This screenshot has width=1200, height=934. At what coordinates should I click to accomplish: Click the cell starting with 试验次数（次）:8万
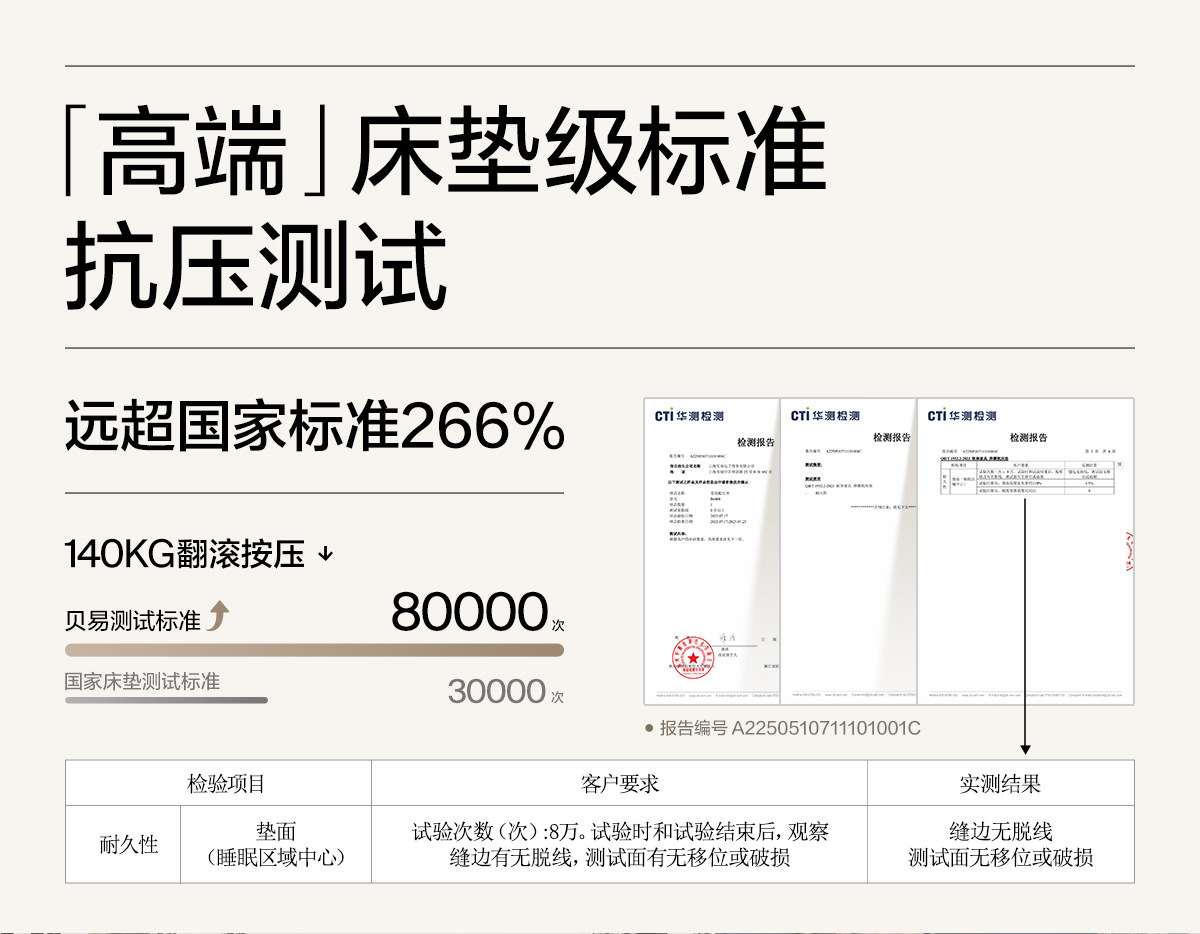619,844
